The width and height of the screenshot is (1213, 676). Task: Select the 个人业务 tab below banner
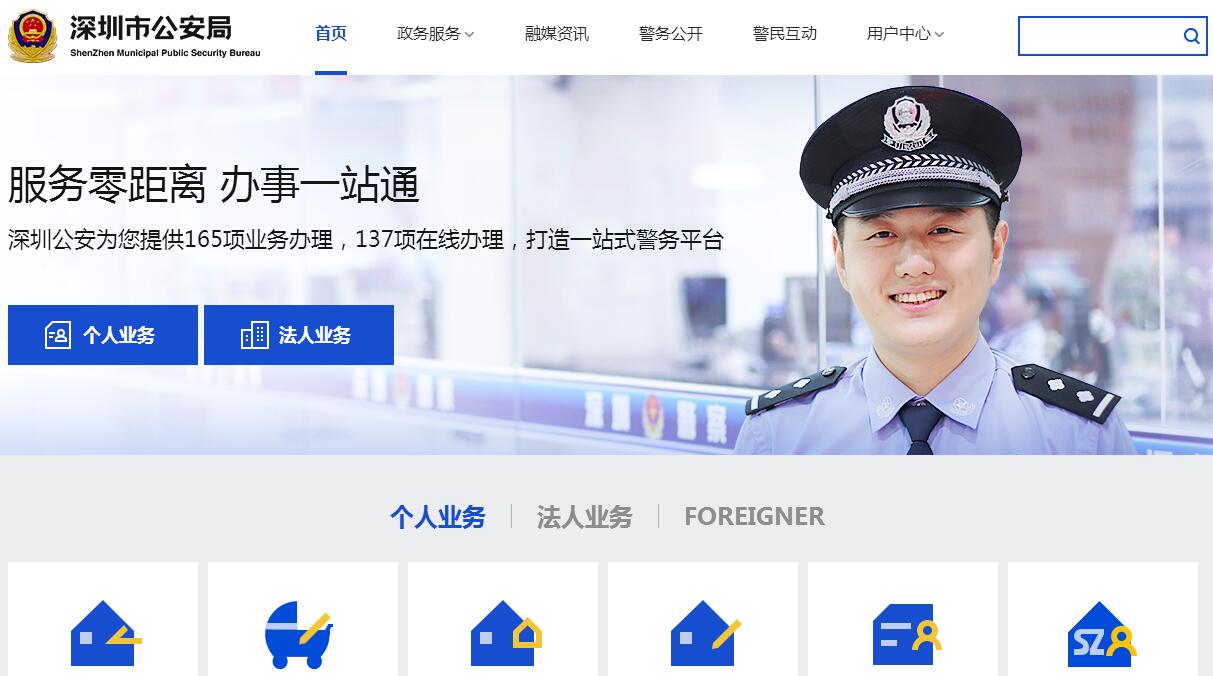pyautogui.click(x=438, y=517)
